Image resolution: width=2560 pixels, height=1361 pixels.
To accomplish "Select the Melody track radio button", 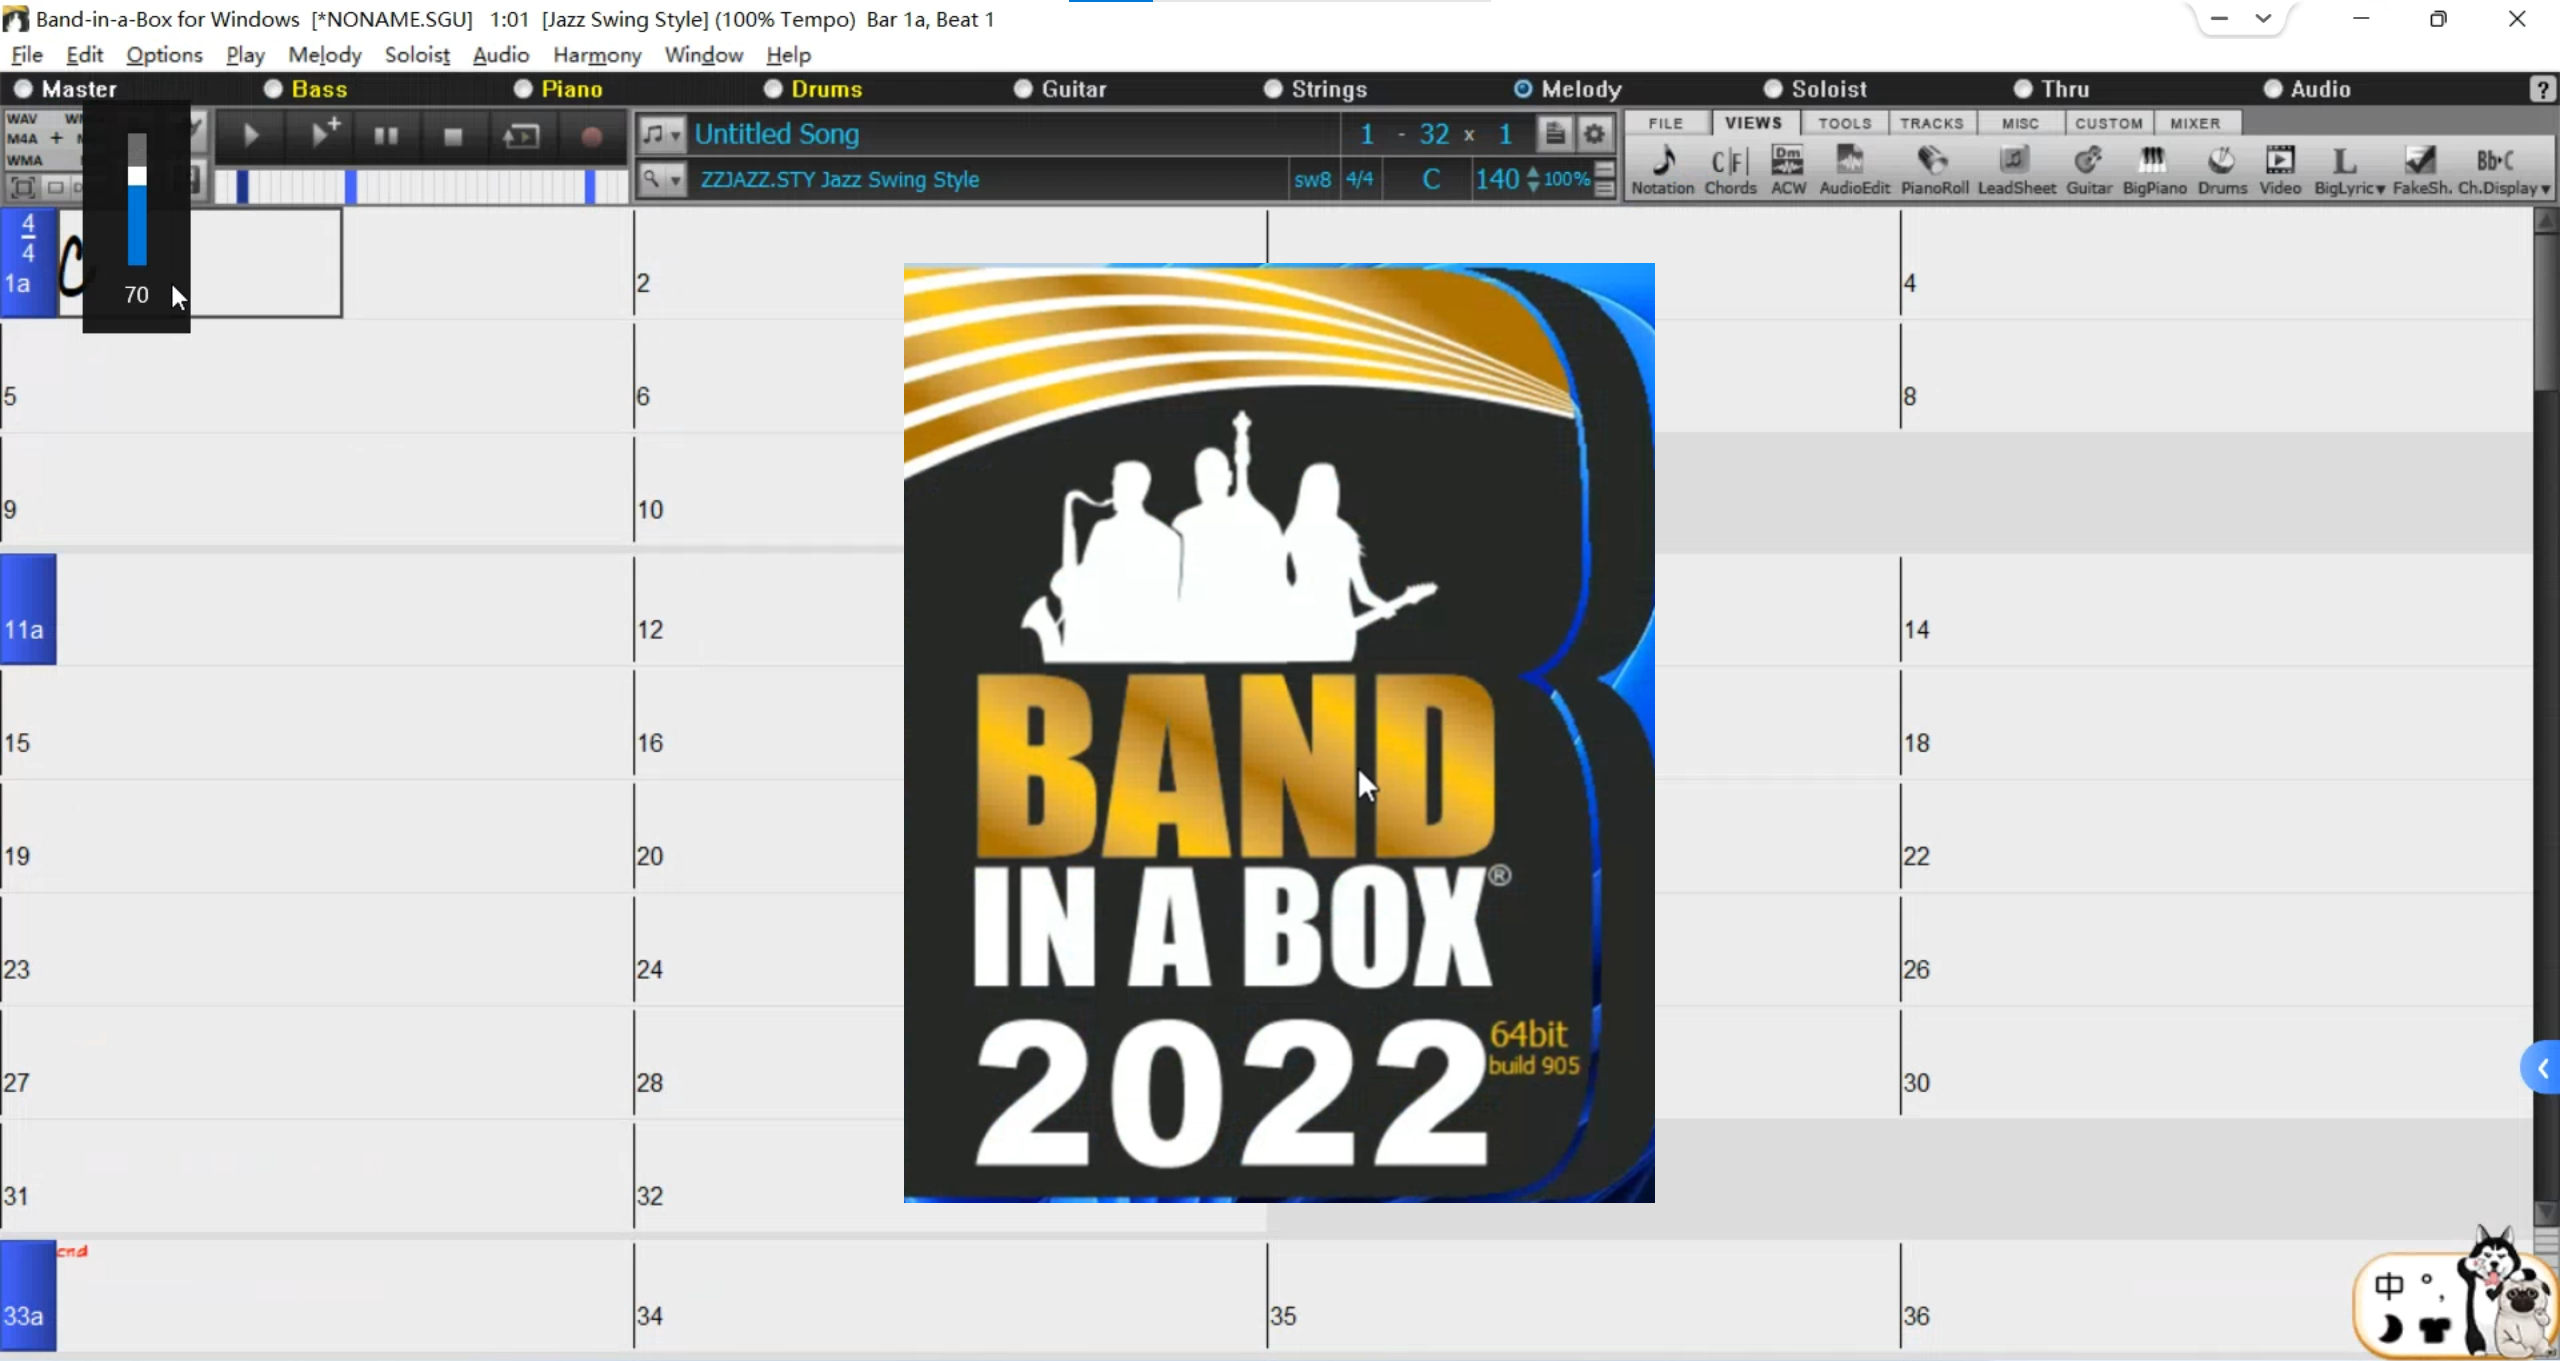I will coord(1522,89).
